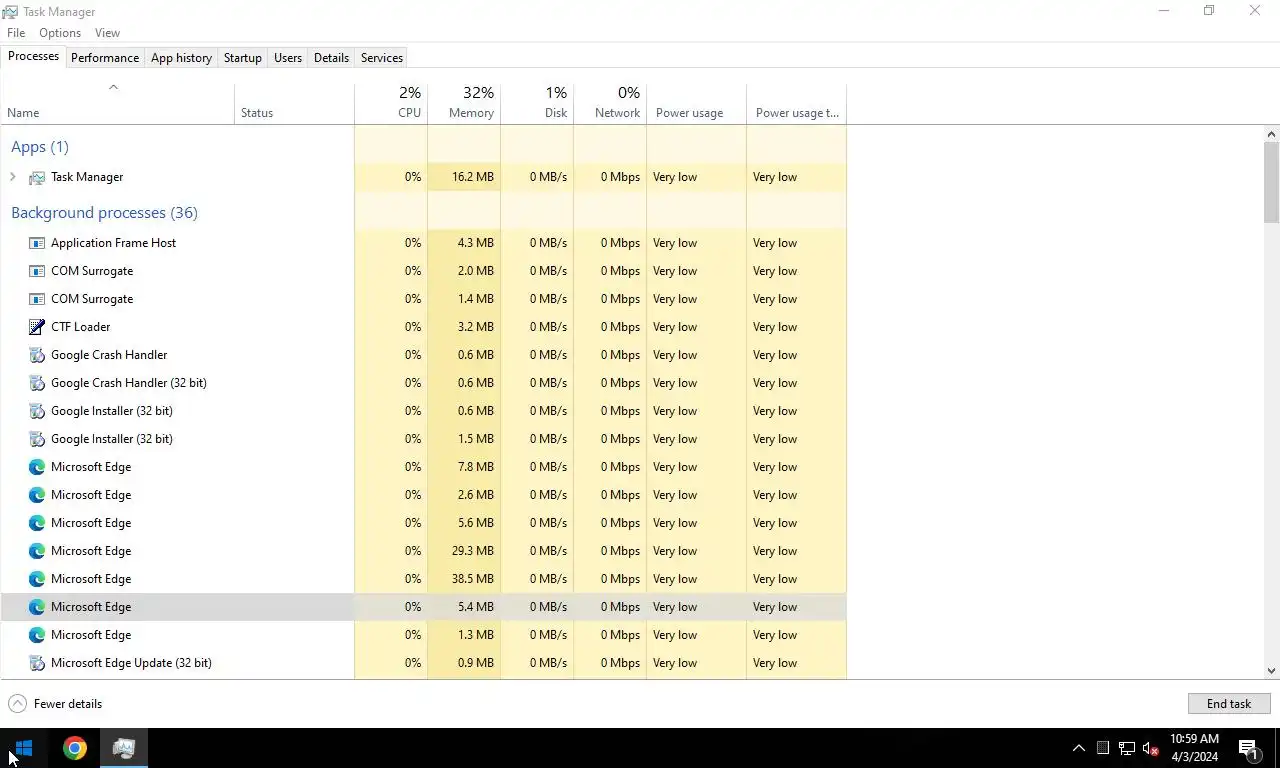The height and width of the screenshot is (768, 1280).
Task: Click scrollbar down arrow in process list
Action: click(1271, 671)
